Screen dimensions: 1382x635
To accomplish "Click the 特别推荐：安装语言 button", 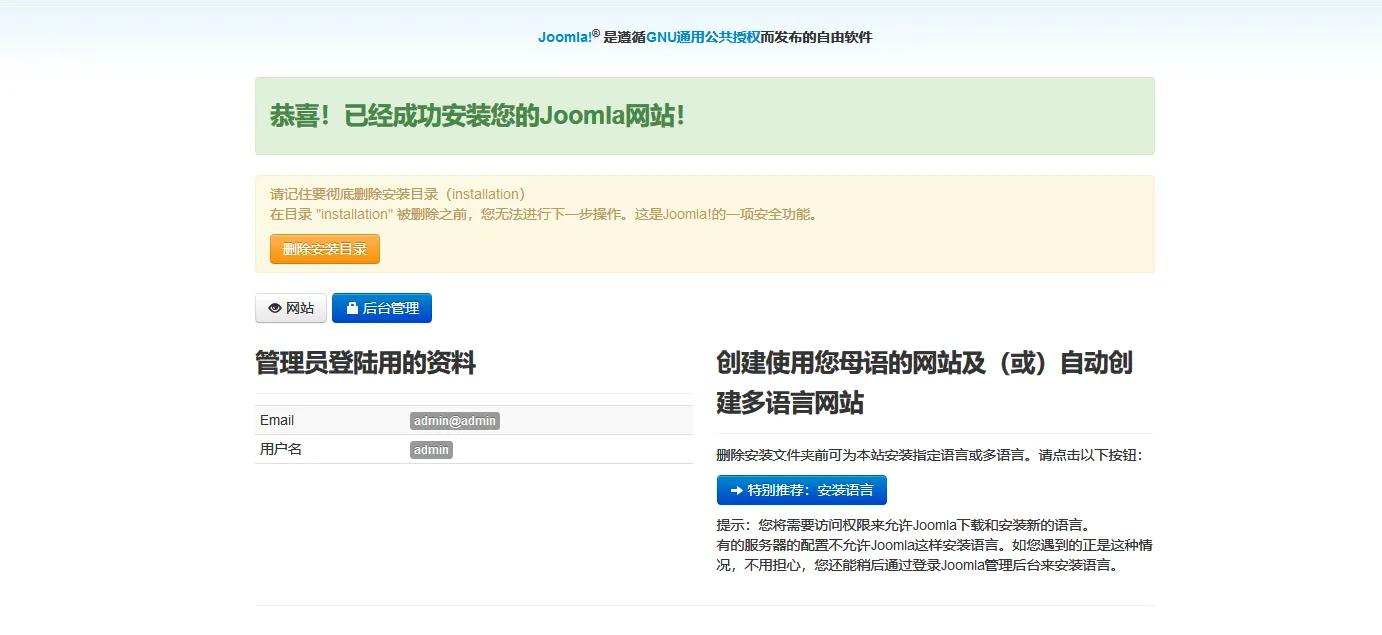I will coord(801,491).
